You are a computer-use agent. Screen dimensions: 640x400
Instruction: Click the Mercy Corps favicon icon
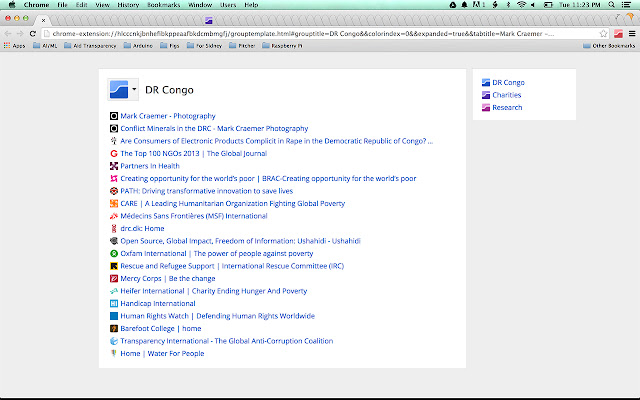point(113,279)
